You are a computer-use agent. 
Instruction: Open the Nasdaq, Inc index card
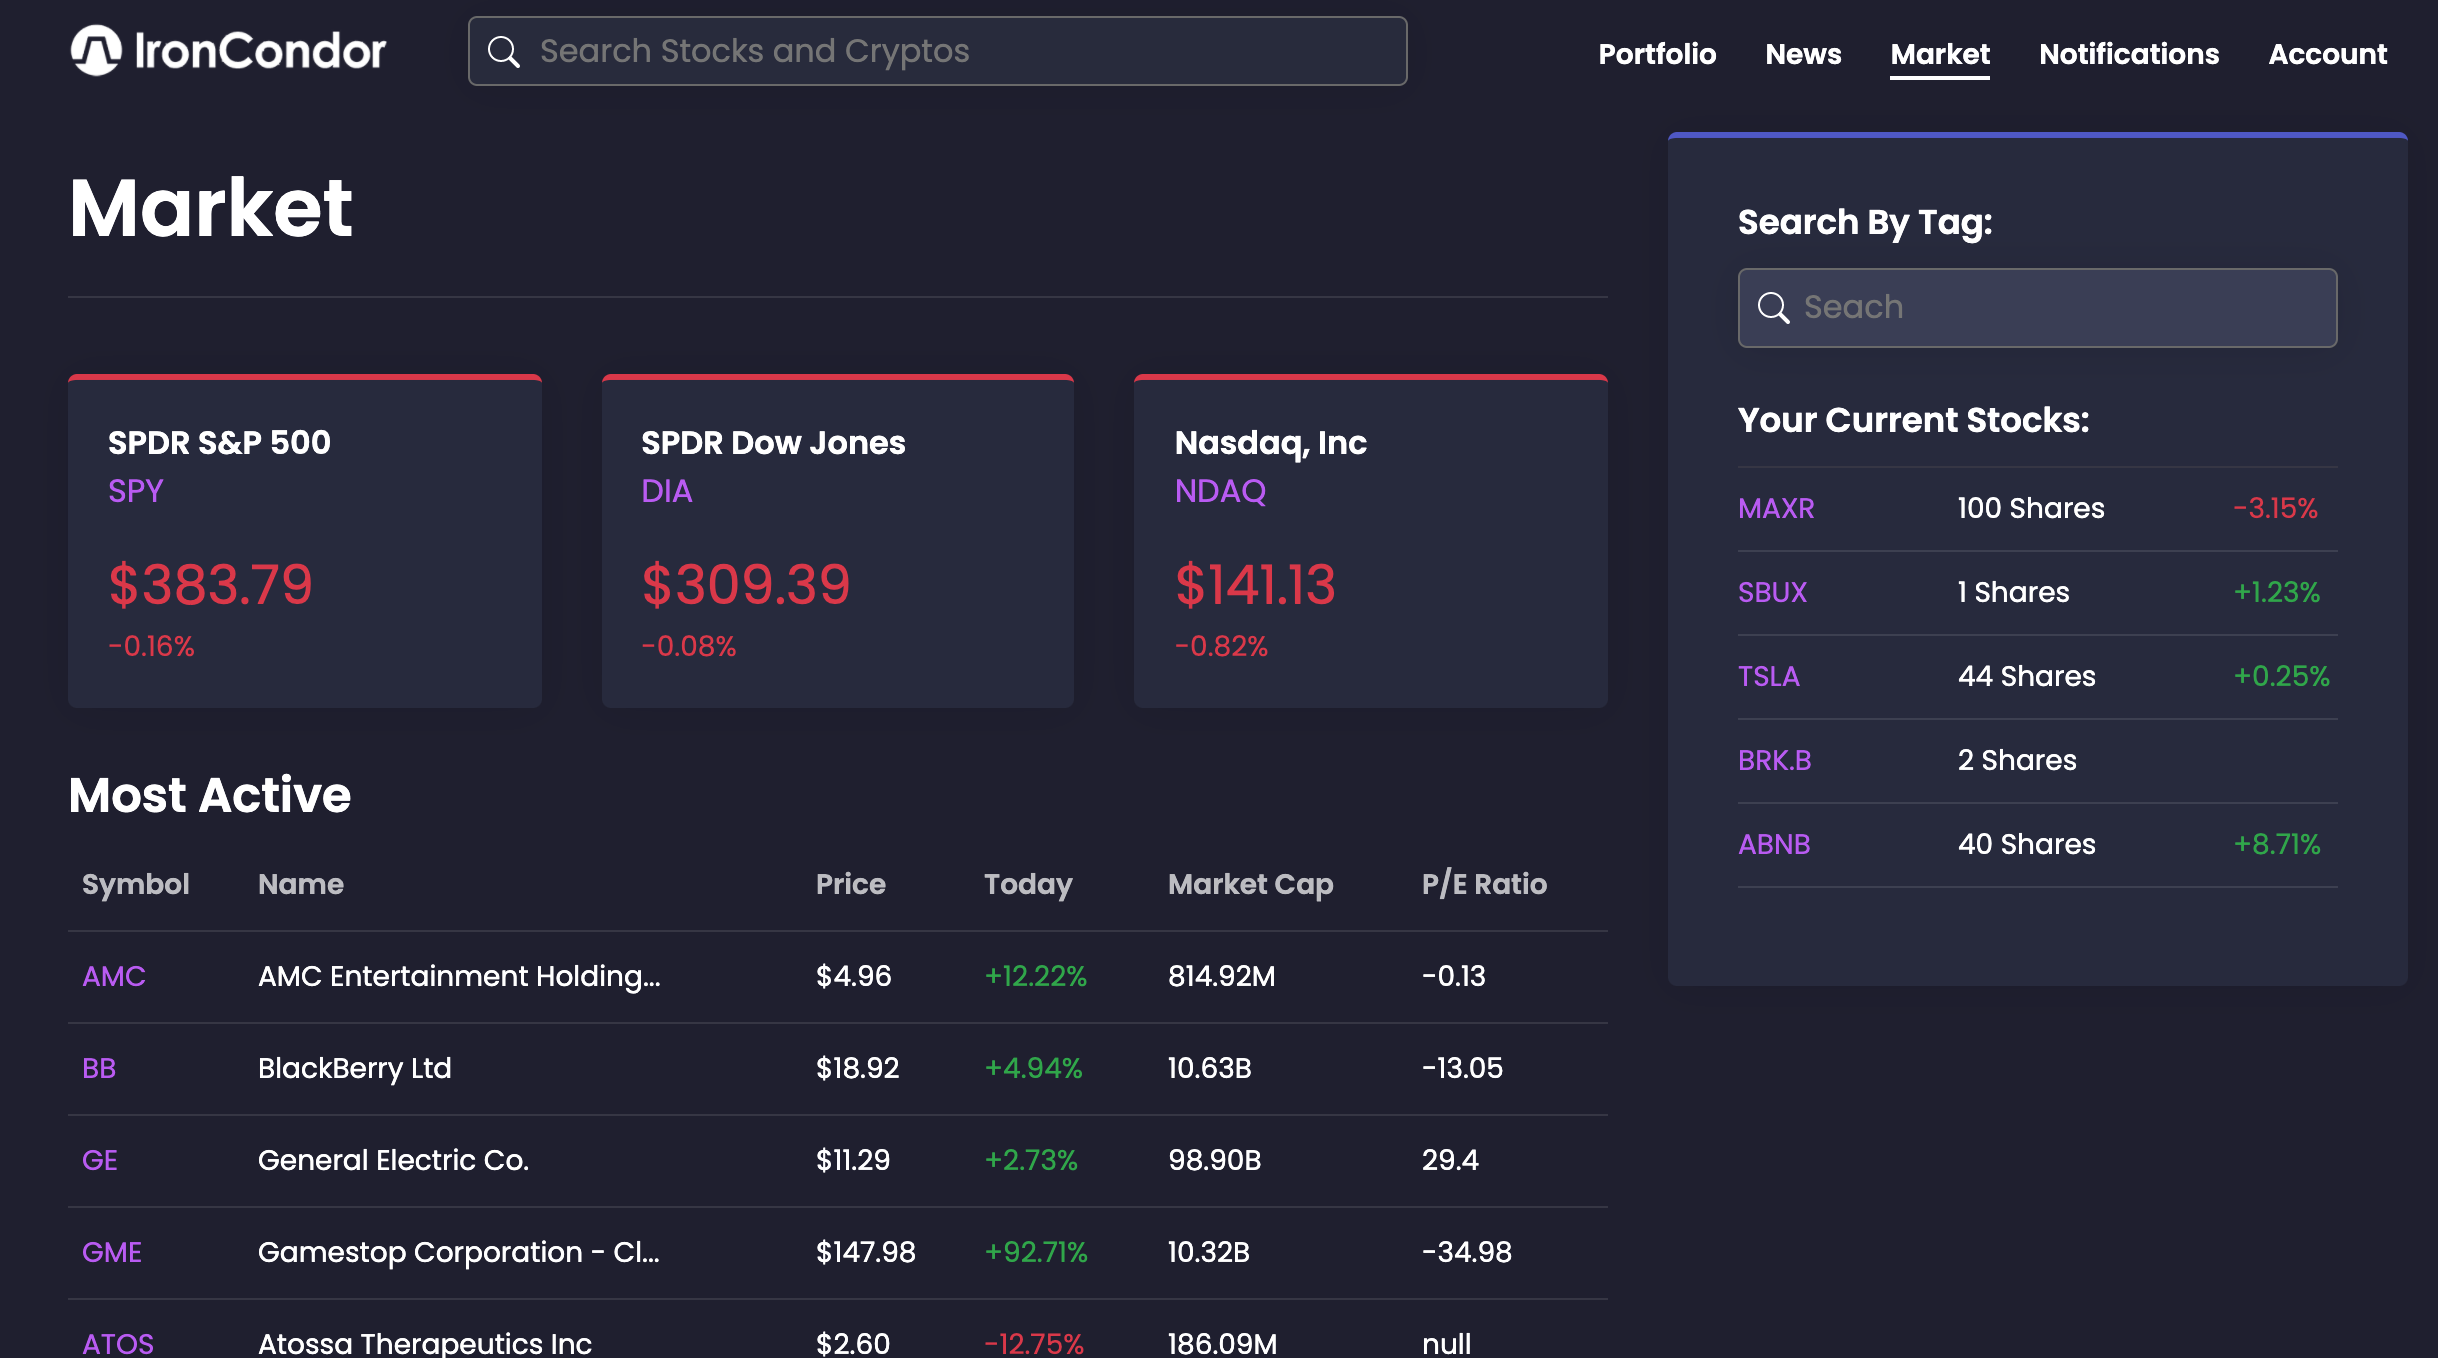[1371, 541]
